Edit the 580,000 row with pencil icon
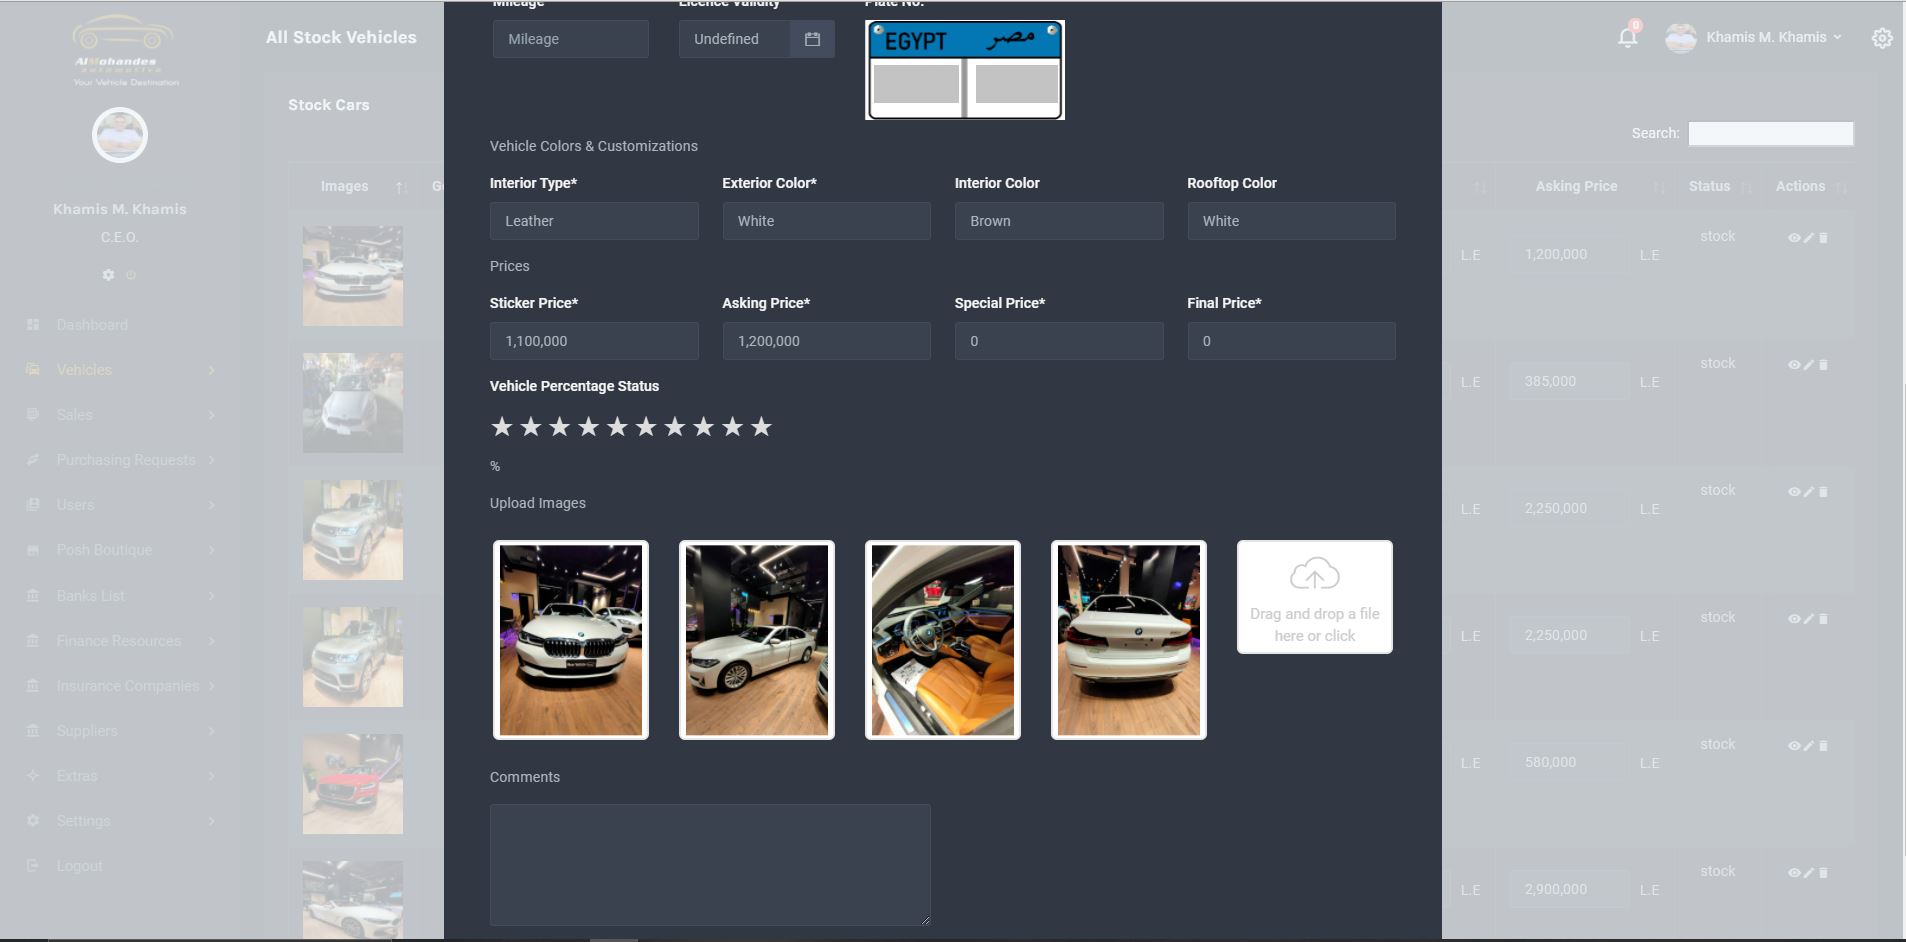Screen dimensions: 1906x942 tap(1808, 746)
